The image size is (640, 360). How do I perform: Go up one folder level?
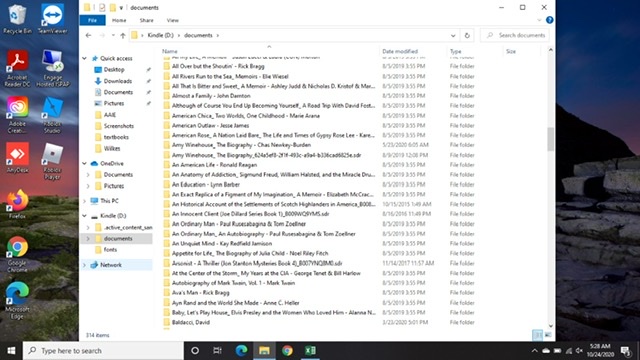[x=122, y=36]
